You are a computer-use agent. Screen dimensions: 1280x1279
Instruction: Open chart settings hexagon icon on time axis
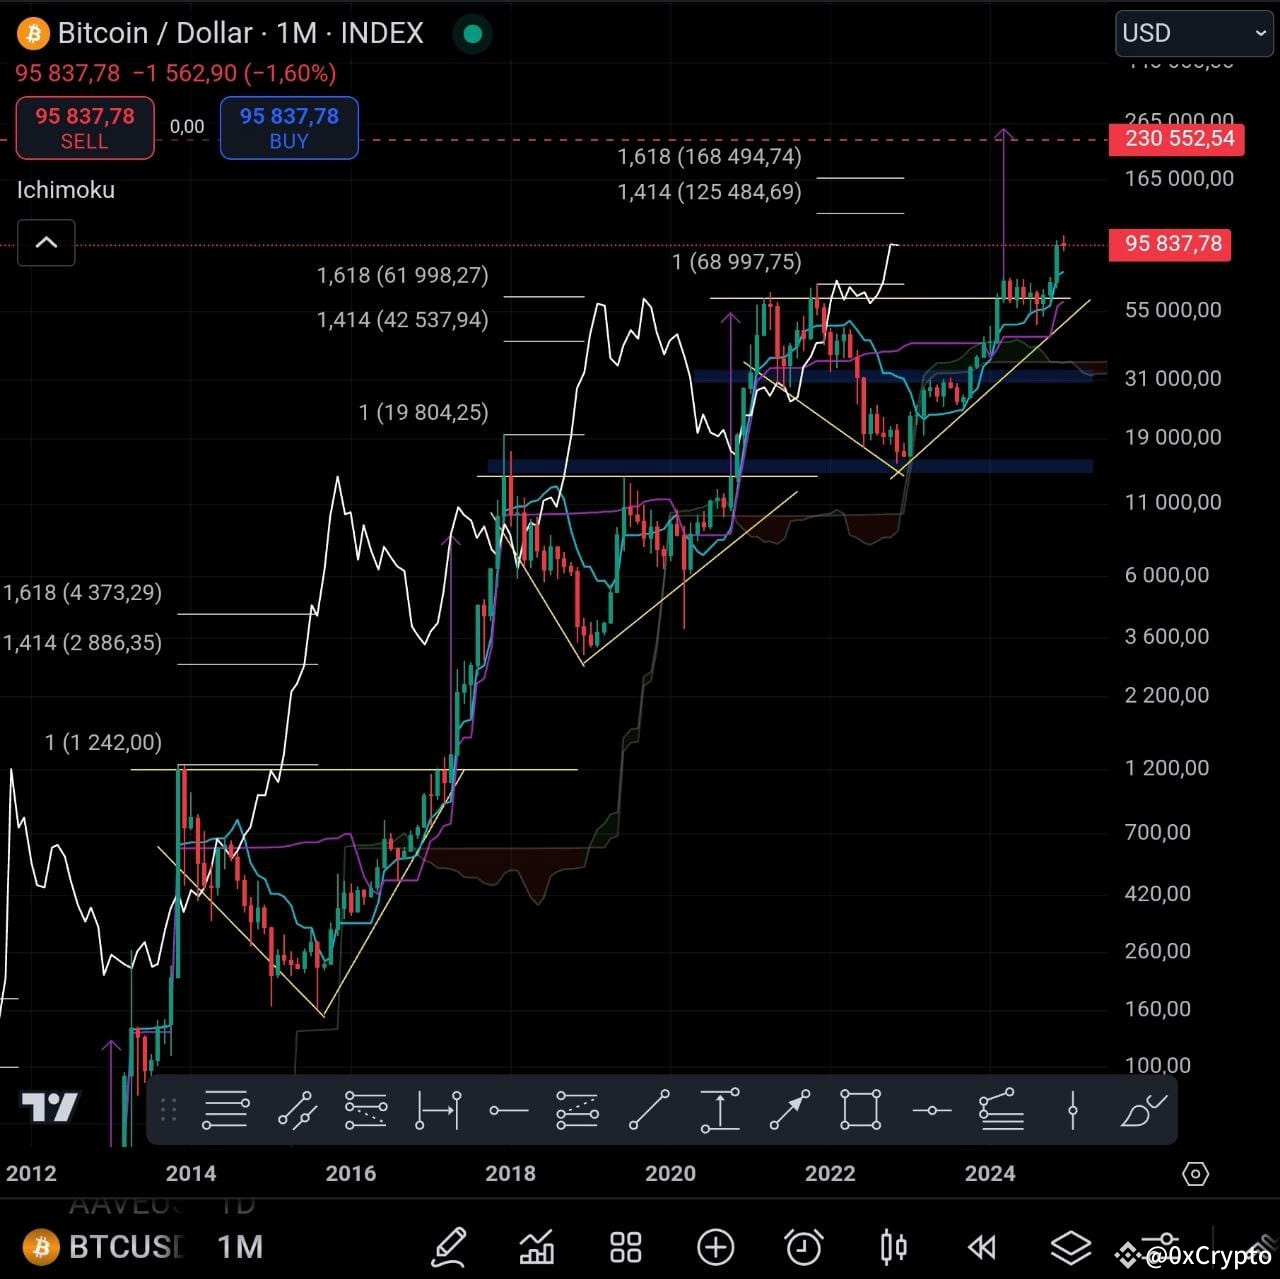coord(1196,1174)
